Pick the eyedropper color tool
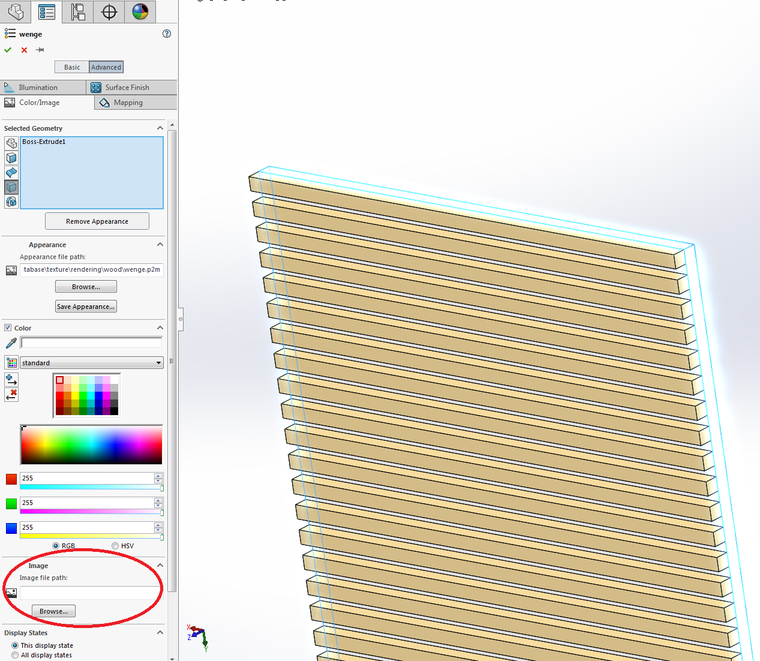Image resolution: width=760 pixels, height=661 pixels. [x=11, y=343]
